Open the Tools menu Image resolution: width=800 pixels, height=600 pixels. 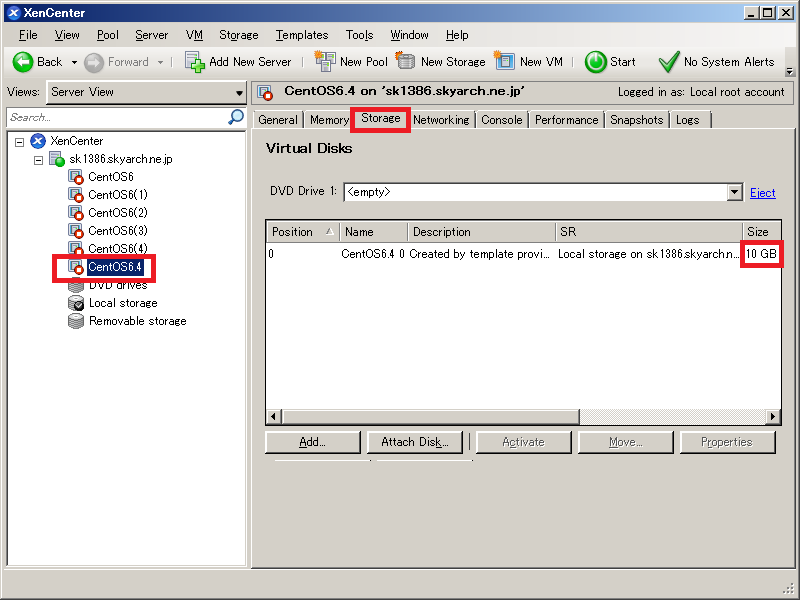[x=360, y=35]
